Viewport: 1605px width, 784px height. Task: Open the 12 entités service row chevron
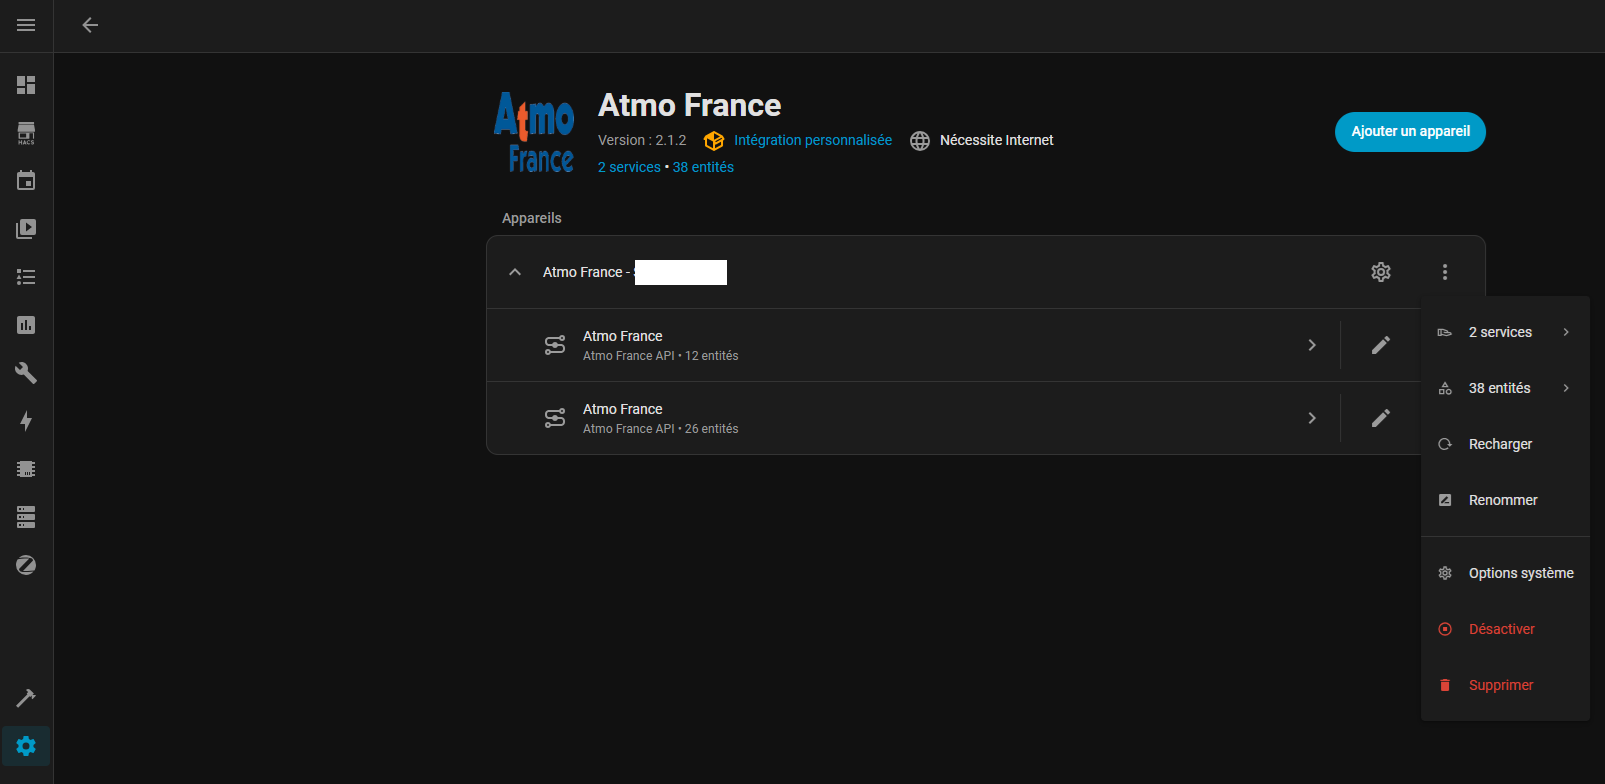tap(1312, 345)
